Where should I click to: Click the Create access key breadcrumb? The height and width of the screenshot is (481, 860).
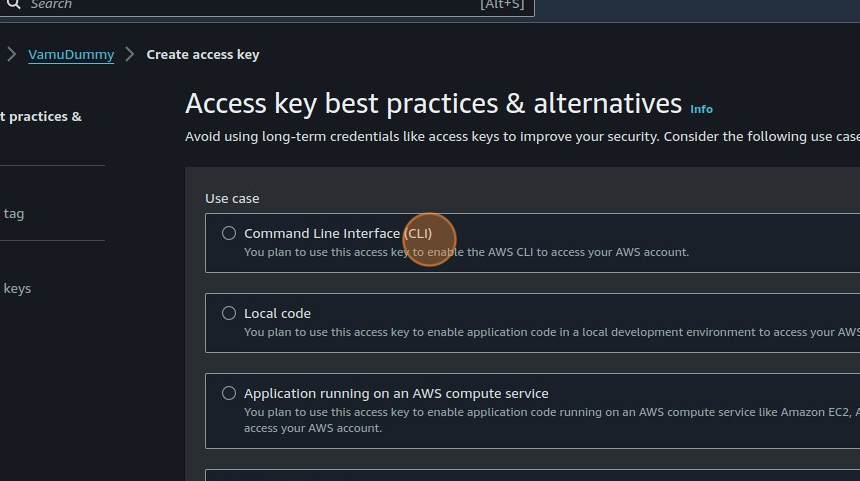[203, 55]
